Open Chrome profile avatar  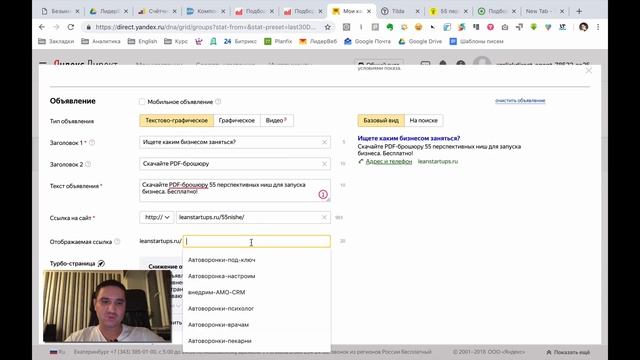point(583,27)
